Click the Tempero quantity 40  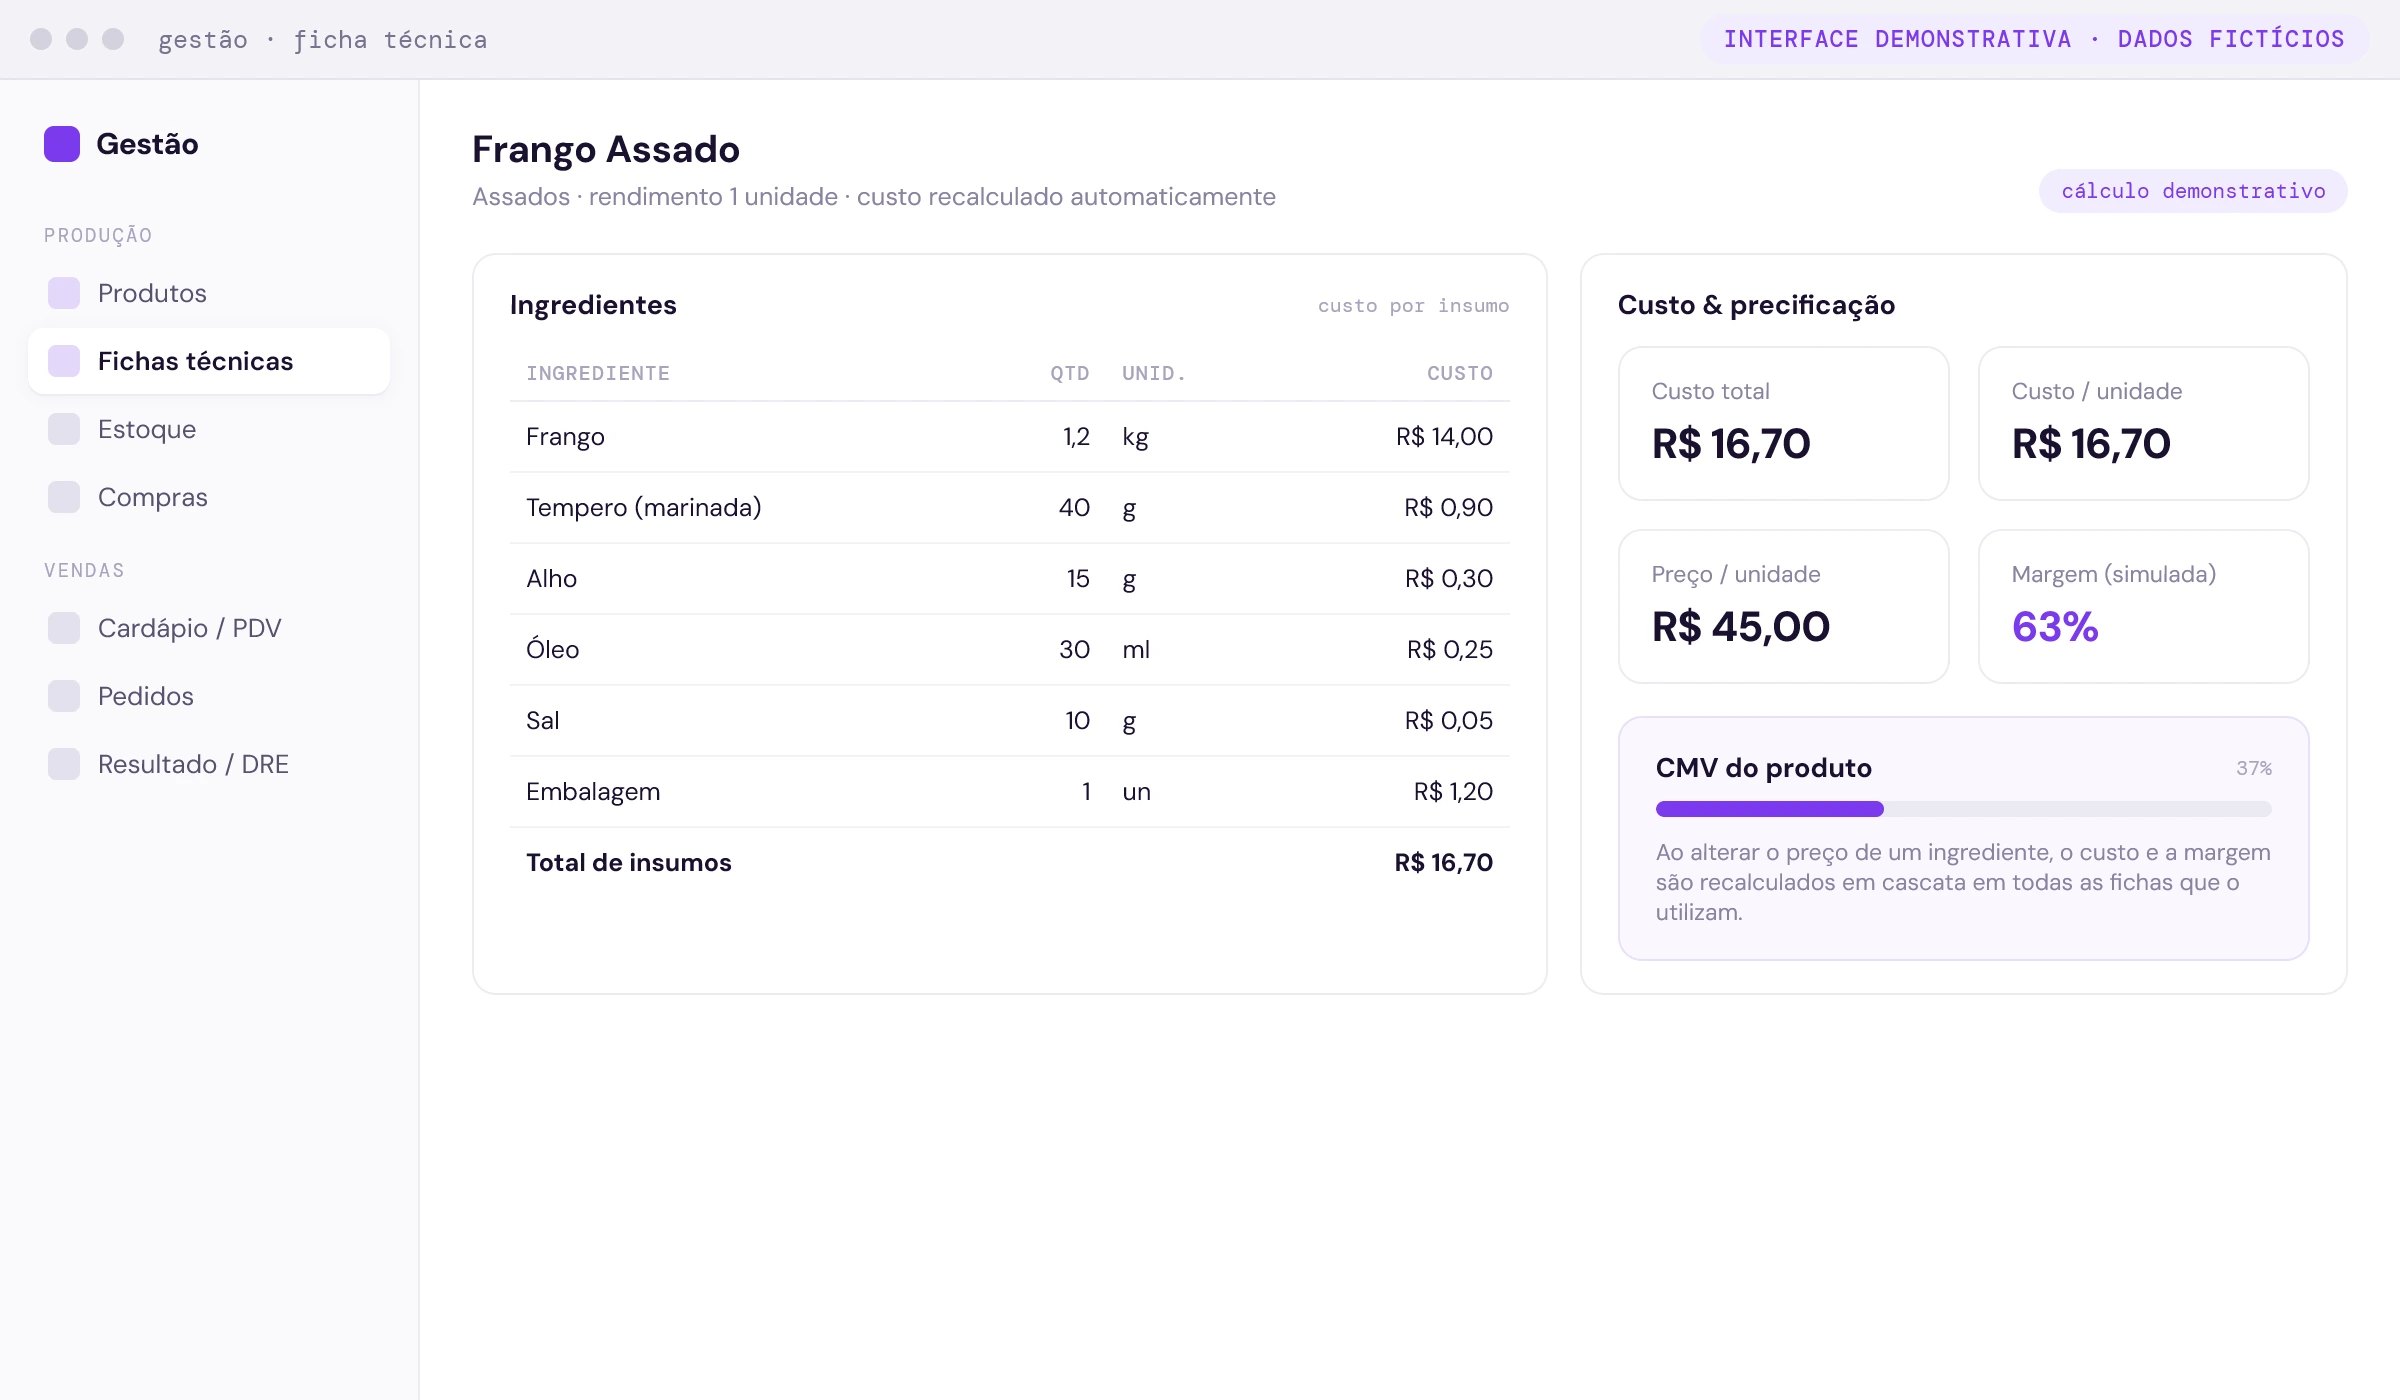[1074, 508]
